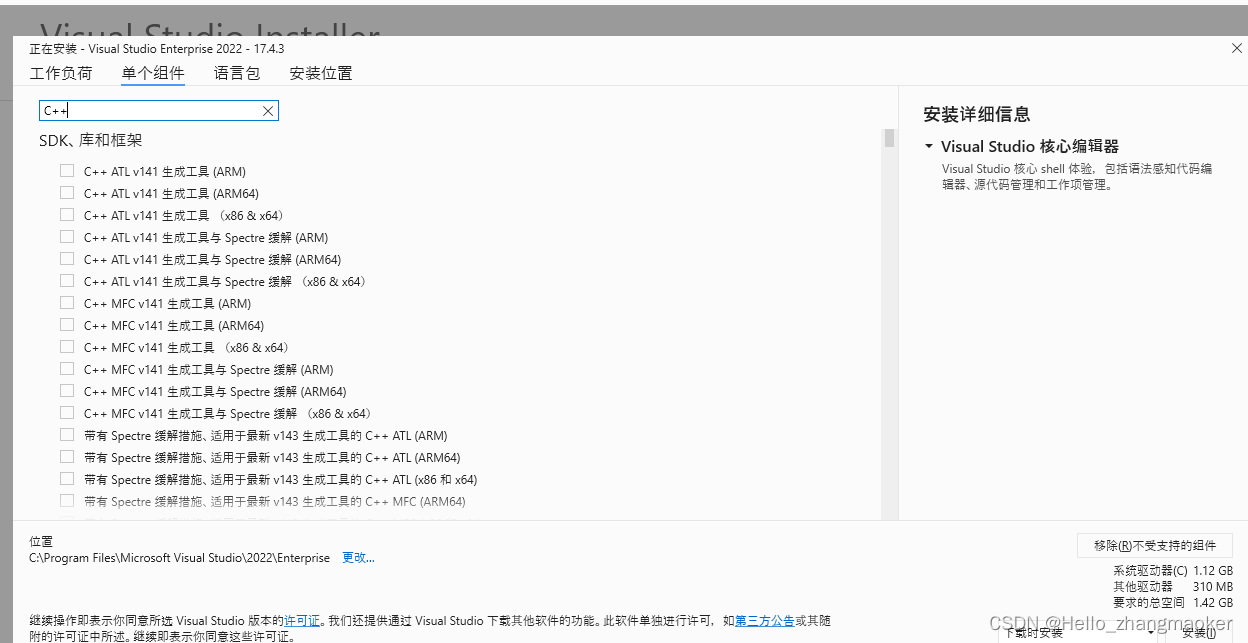Check the C++ ATL v141 生成工具 (ARM64) box
Viewport: 1248px width, 643px height.
pyautogui.click(x=66, y=192)
